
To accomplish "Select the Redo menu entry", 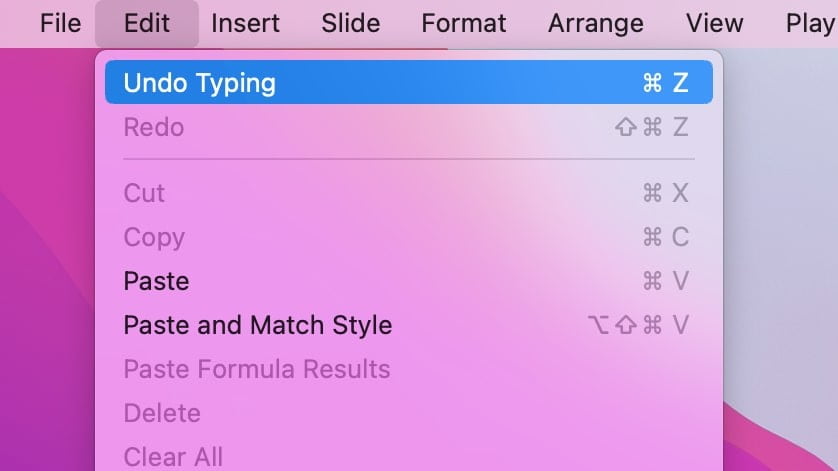I will pos(409,127).
